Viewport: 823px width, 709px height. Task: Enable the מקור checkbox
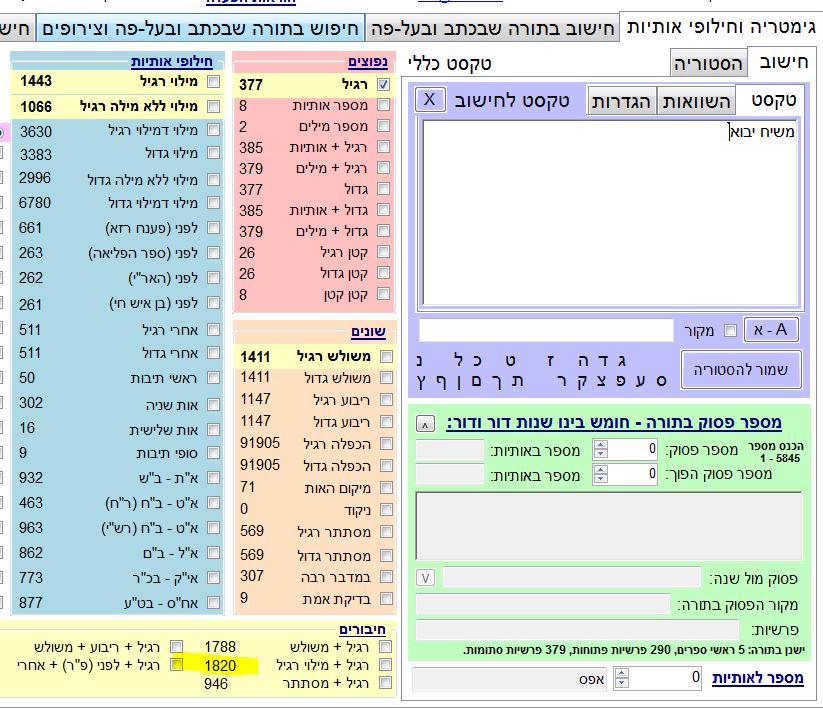coord(730,331)
